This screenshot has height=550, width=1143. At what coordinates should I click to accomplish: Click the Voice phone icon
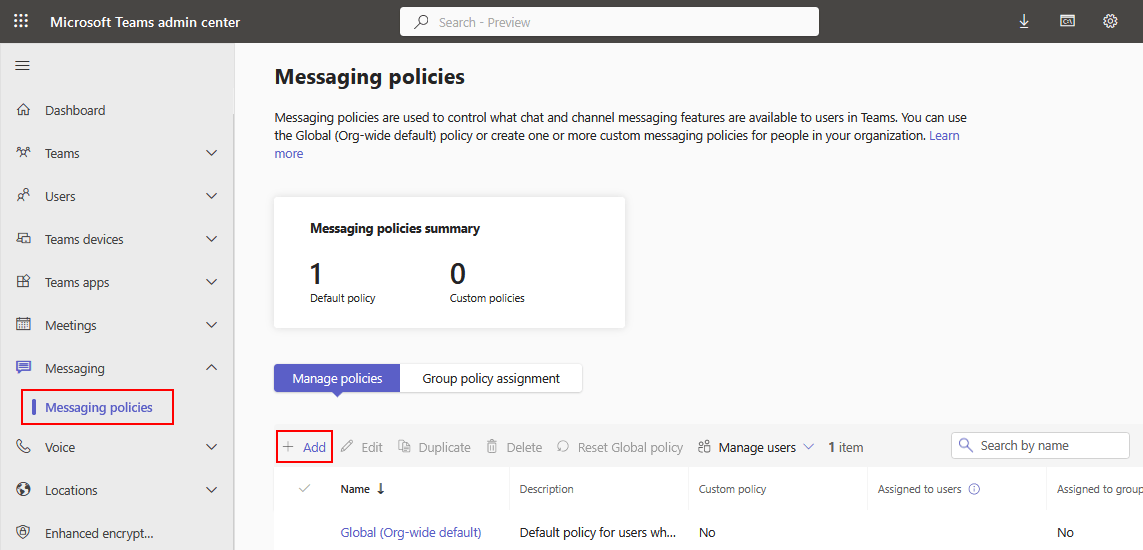(23, 447)
